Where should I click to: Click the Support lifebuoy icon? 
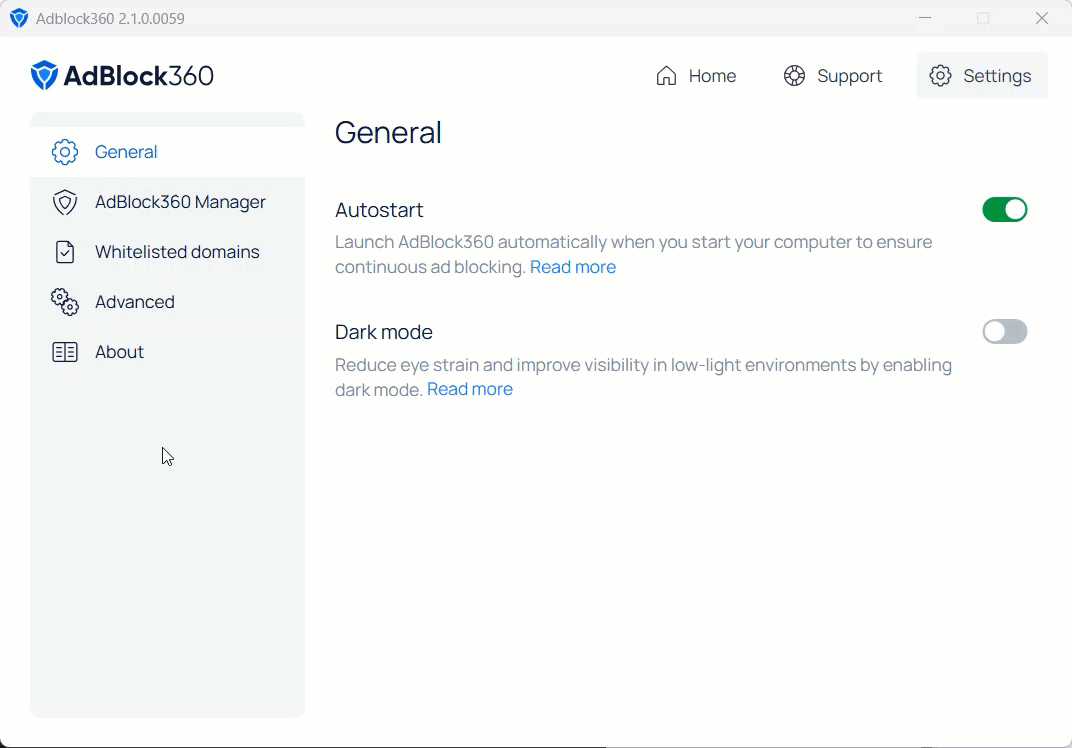click(x=794, y=76)
